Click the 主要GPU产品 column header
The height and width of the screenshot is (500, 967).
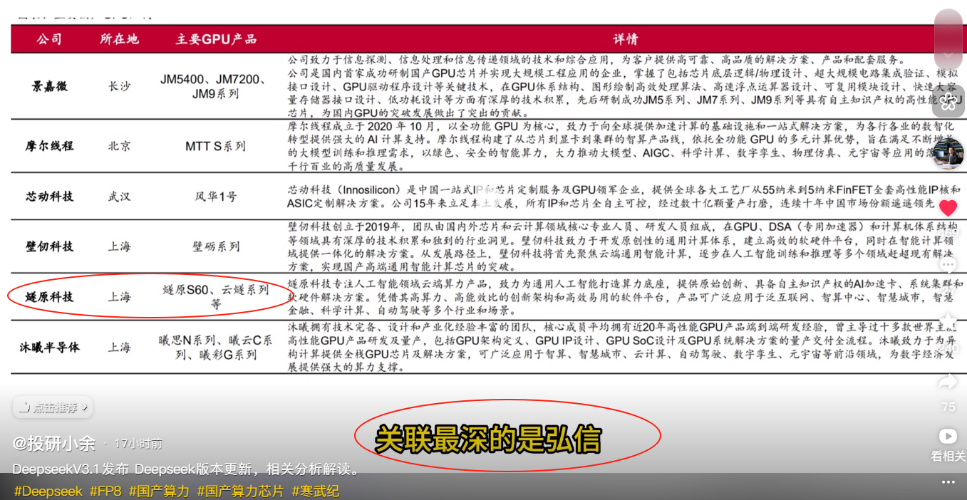coord(216,39)
